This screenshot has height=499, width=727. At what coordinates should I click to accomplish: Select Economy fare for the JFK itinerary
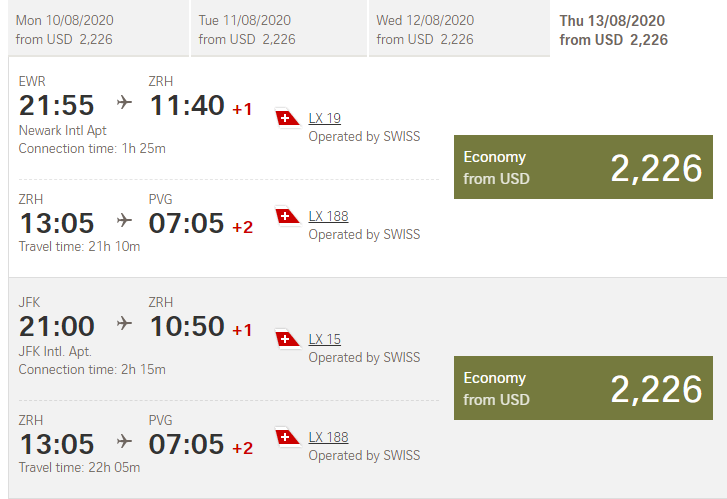point(584,388)
